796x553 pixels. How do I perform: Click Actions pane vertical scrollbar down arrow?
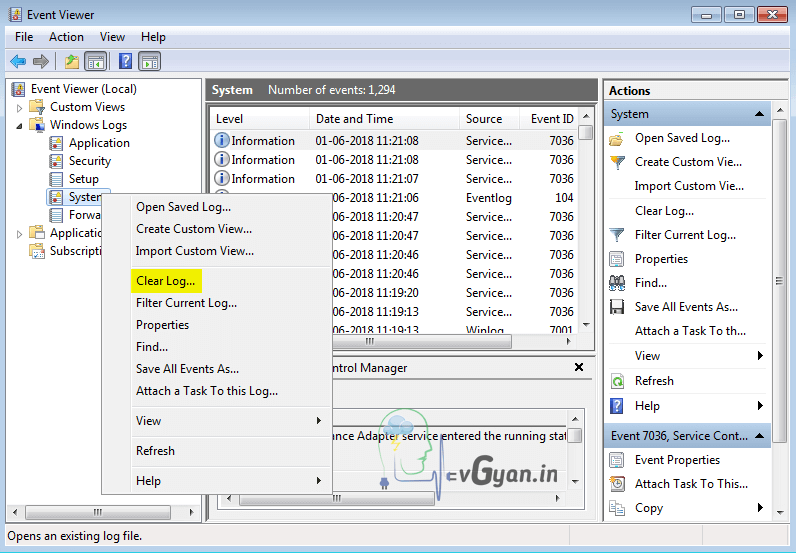[780, 512]
